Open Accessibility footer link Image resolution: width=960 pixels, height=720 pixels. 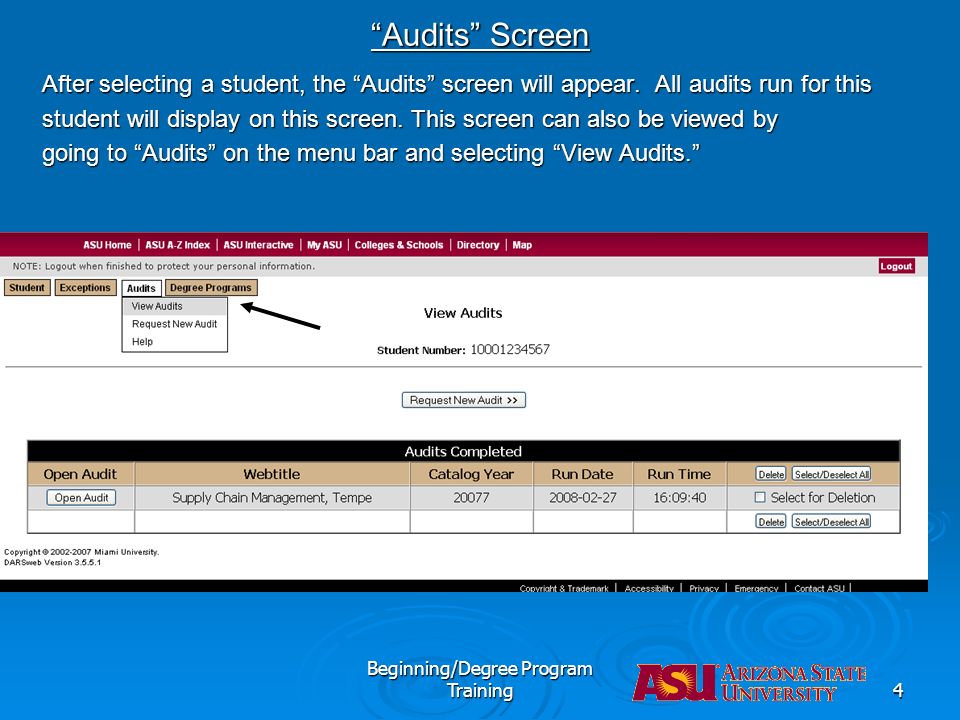tap(649, 588)
